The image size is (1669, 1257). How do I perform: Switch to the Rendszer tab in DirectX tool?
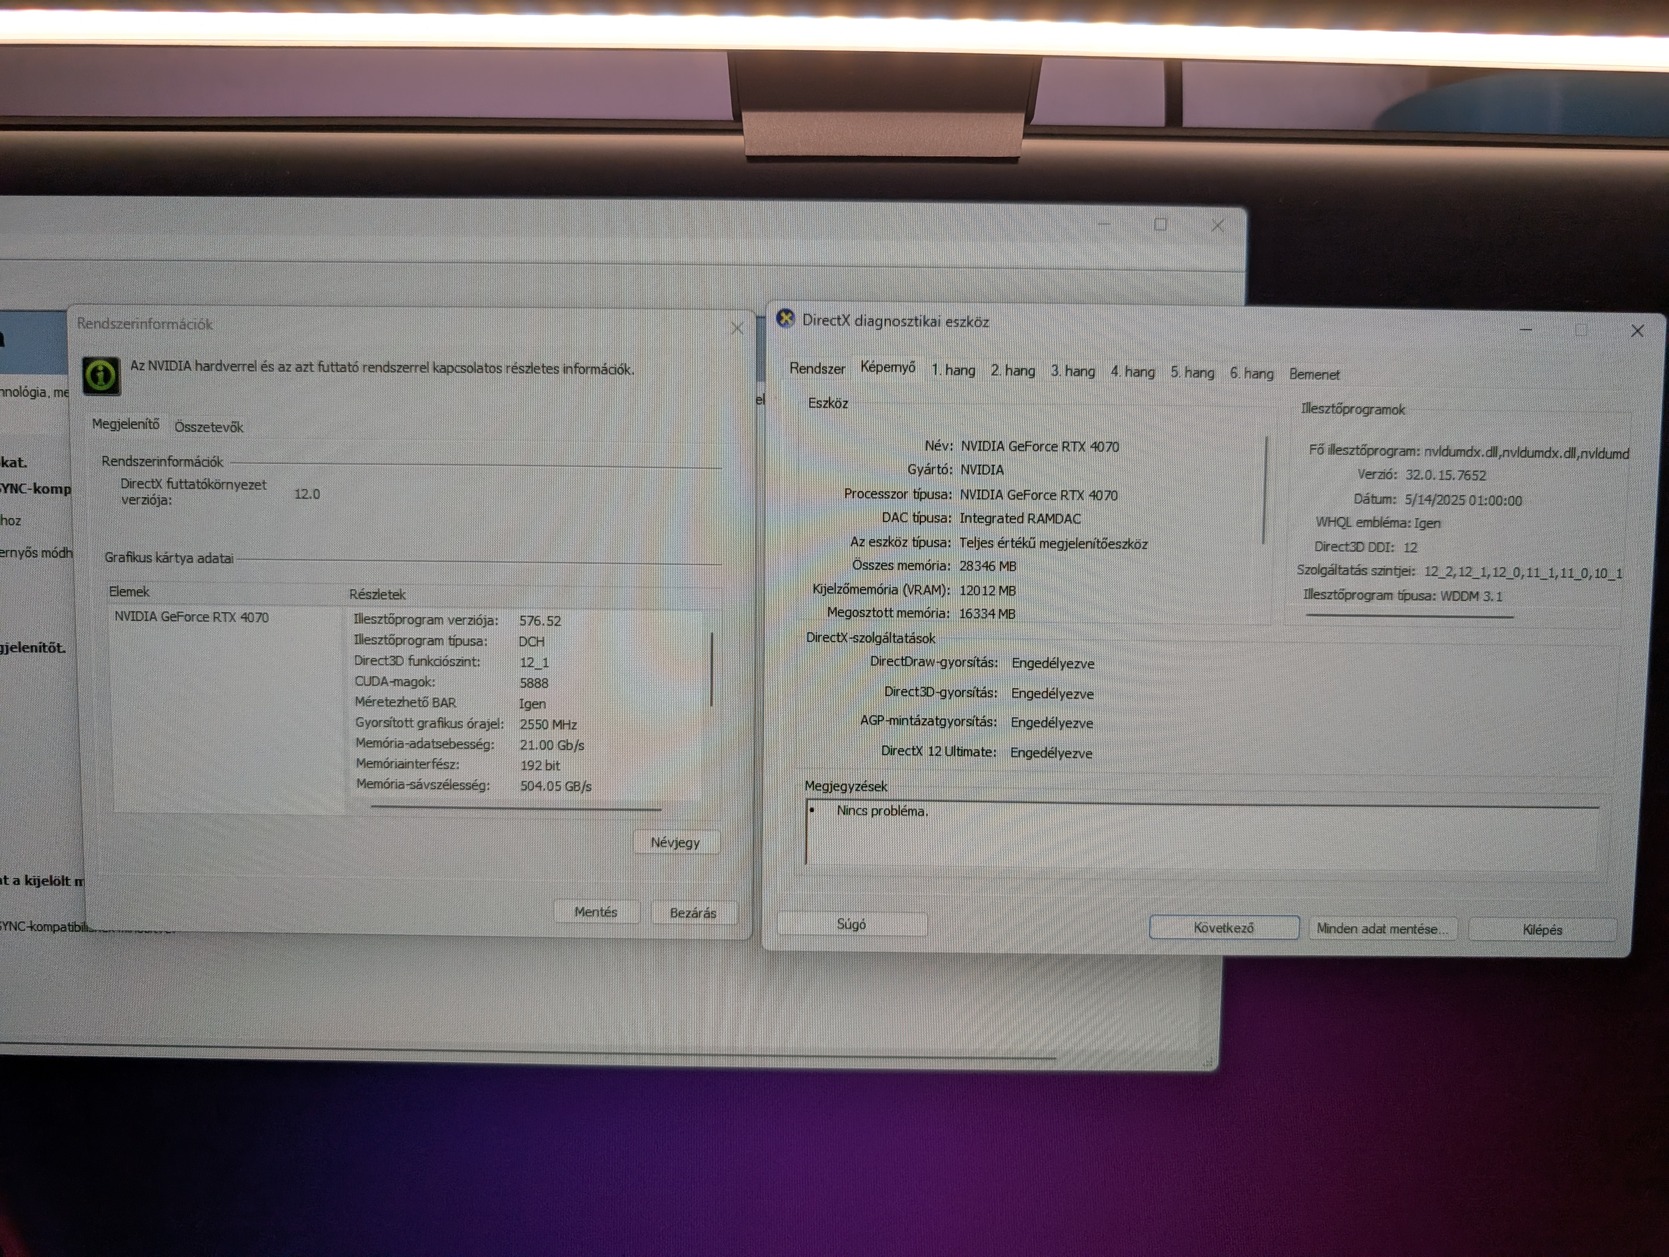pos(817,368)
